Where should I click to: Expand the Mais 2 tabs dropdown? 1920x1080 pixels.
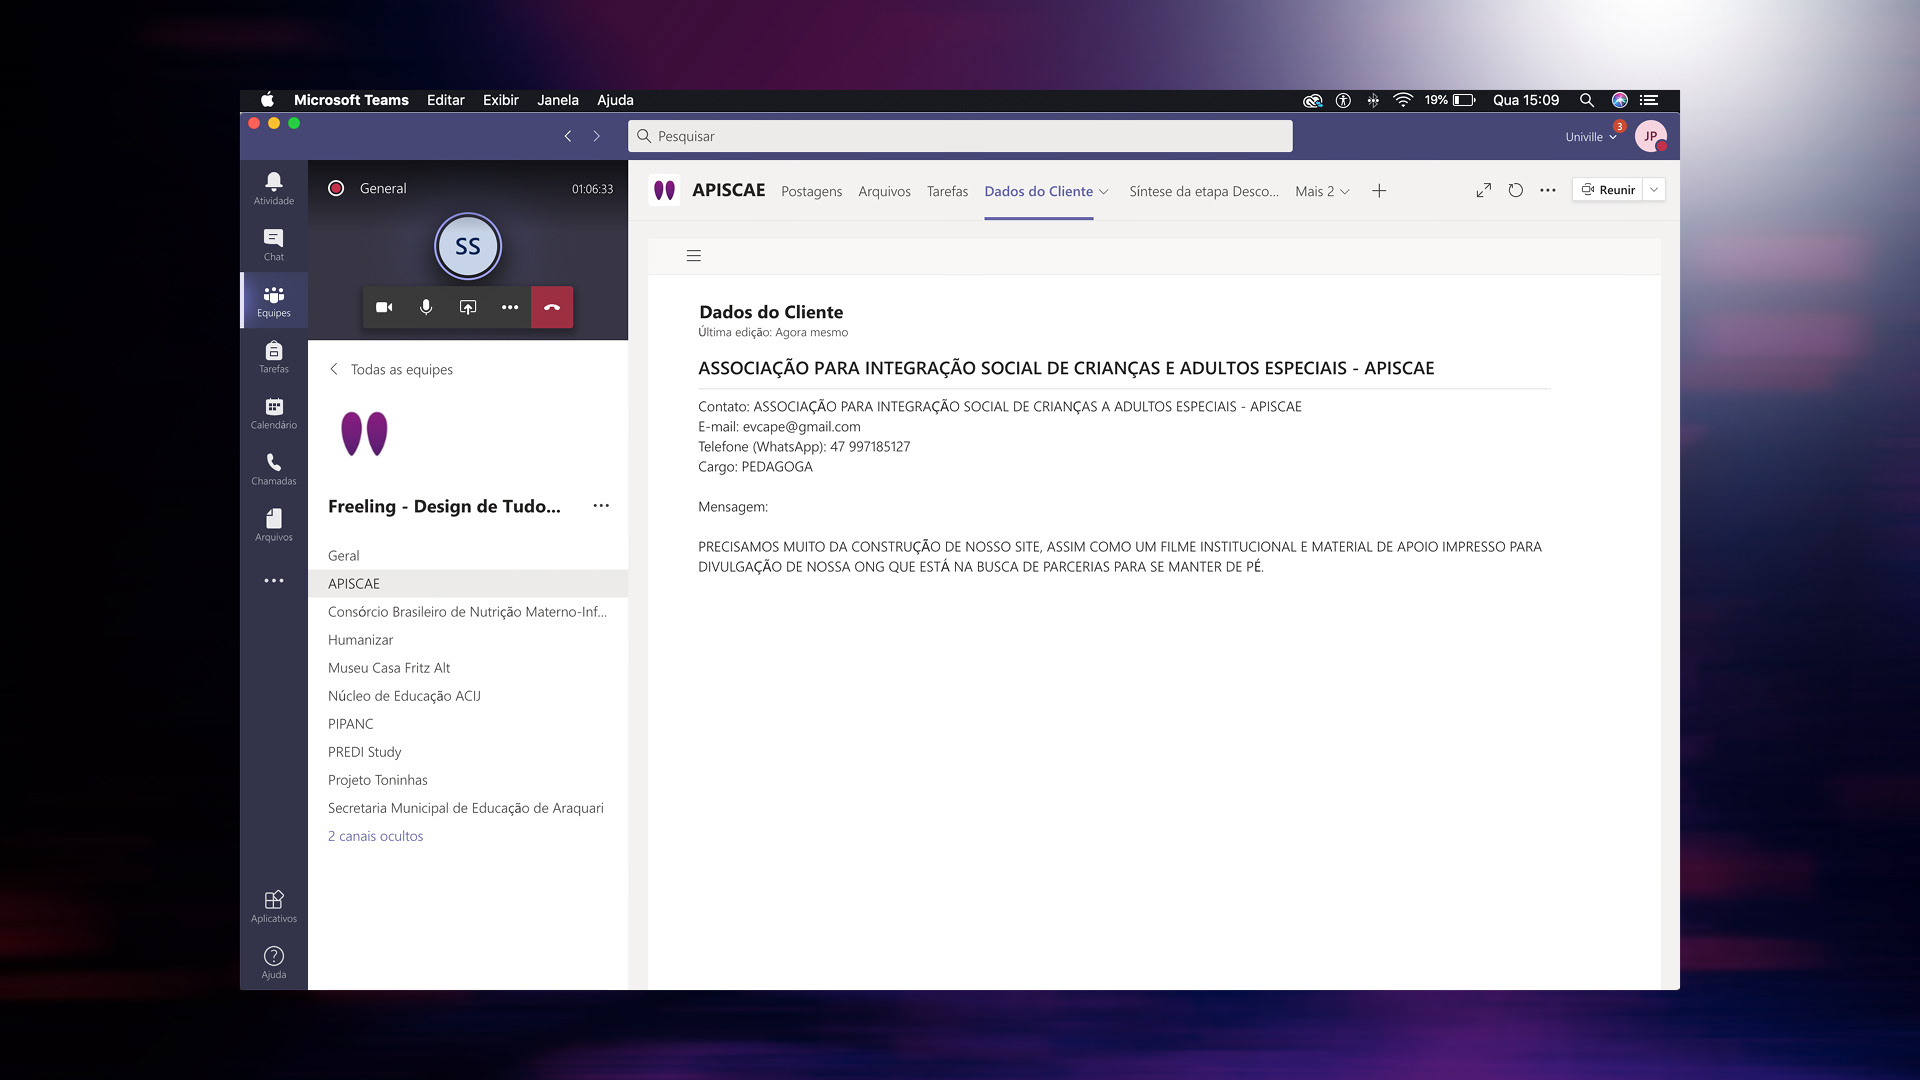pyautogui.click(x=1322, y=191)
